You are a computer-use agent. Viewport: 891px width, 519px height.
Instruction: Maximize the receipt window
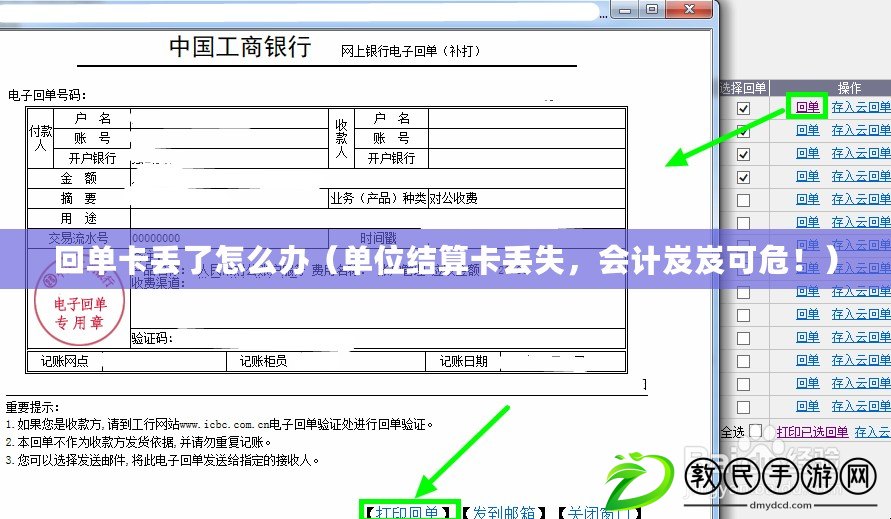pyautogui.click(x=652, y=10)
